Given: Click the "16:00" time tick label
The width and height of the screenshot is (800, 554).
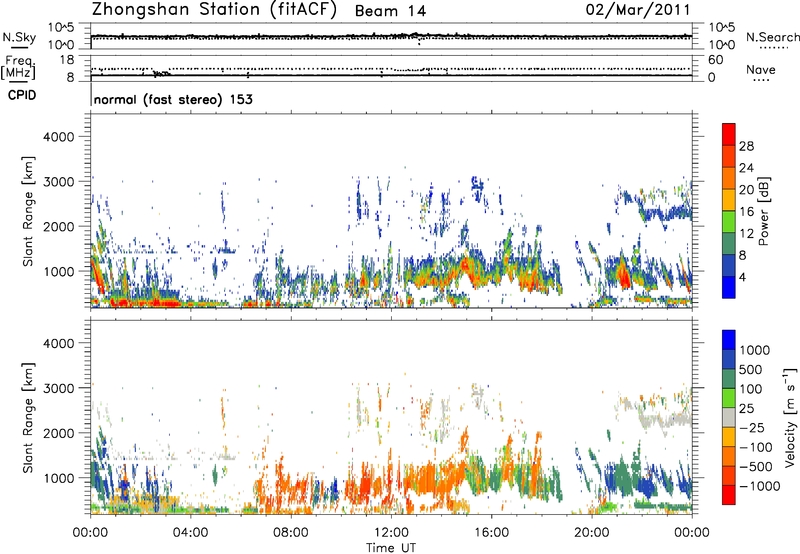Looking at the screenshot, I should 491,533.
